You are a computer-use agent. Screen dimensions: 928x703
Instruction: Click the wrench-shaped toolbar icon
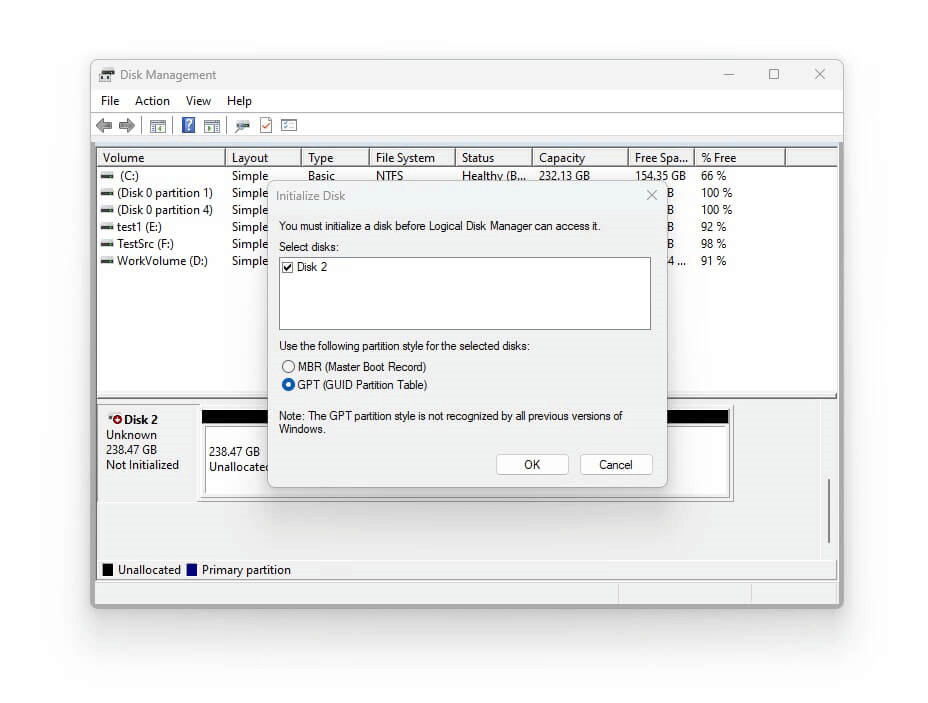(x=241, y=125)
